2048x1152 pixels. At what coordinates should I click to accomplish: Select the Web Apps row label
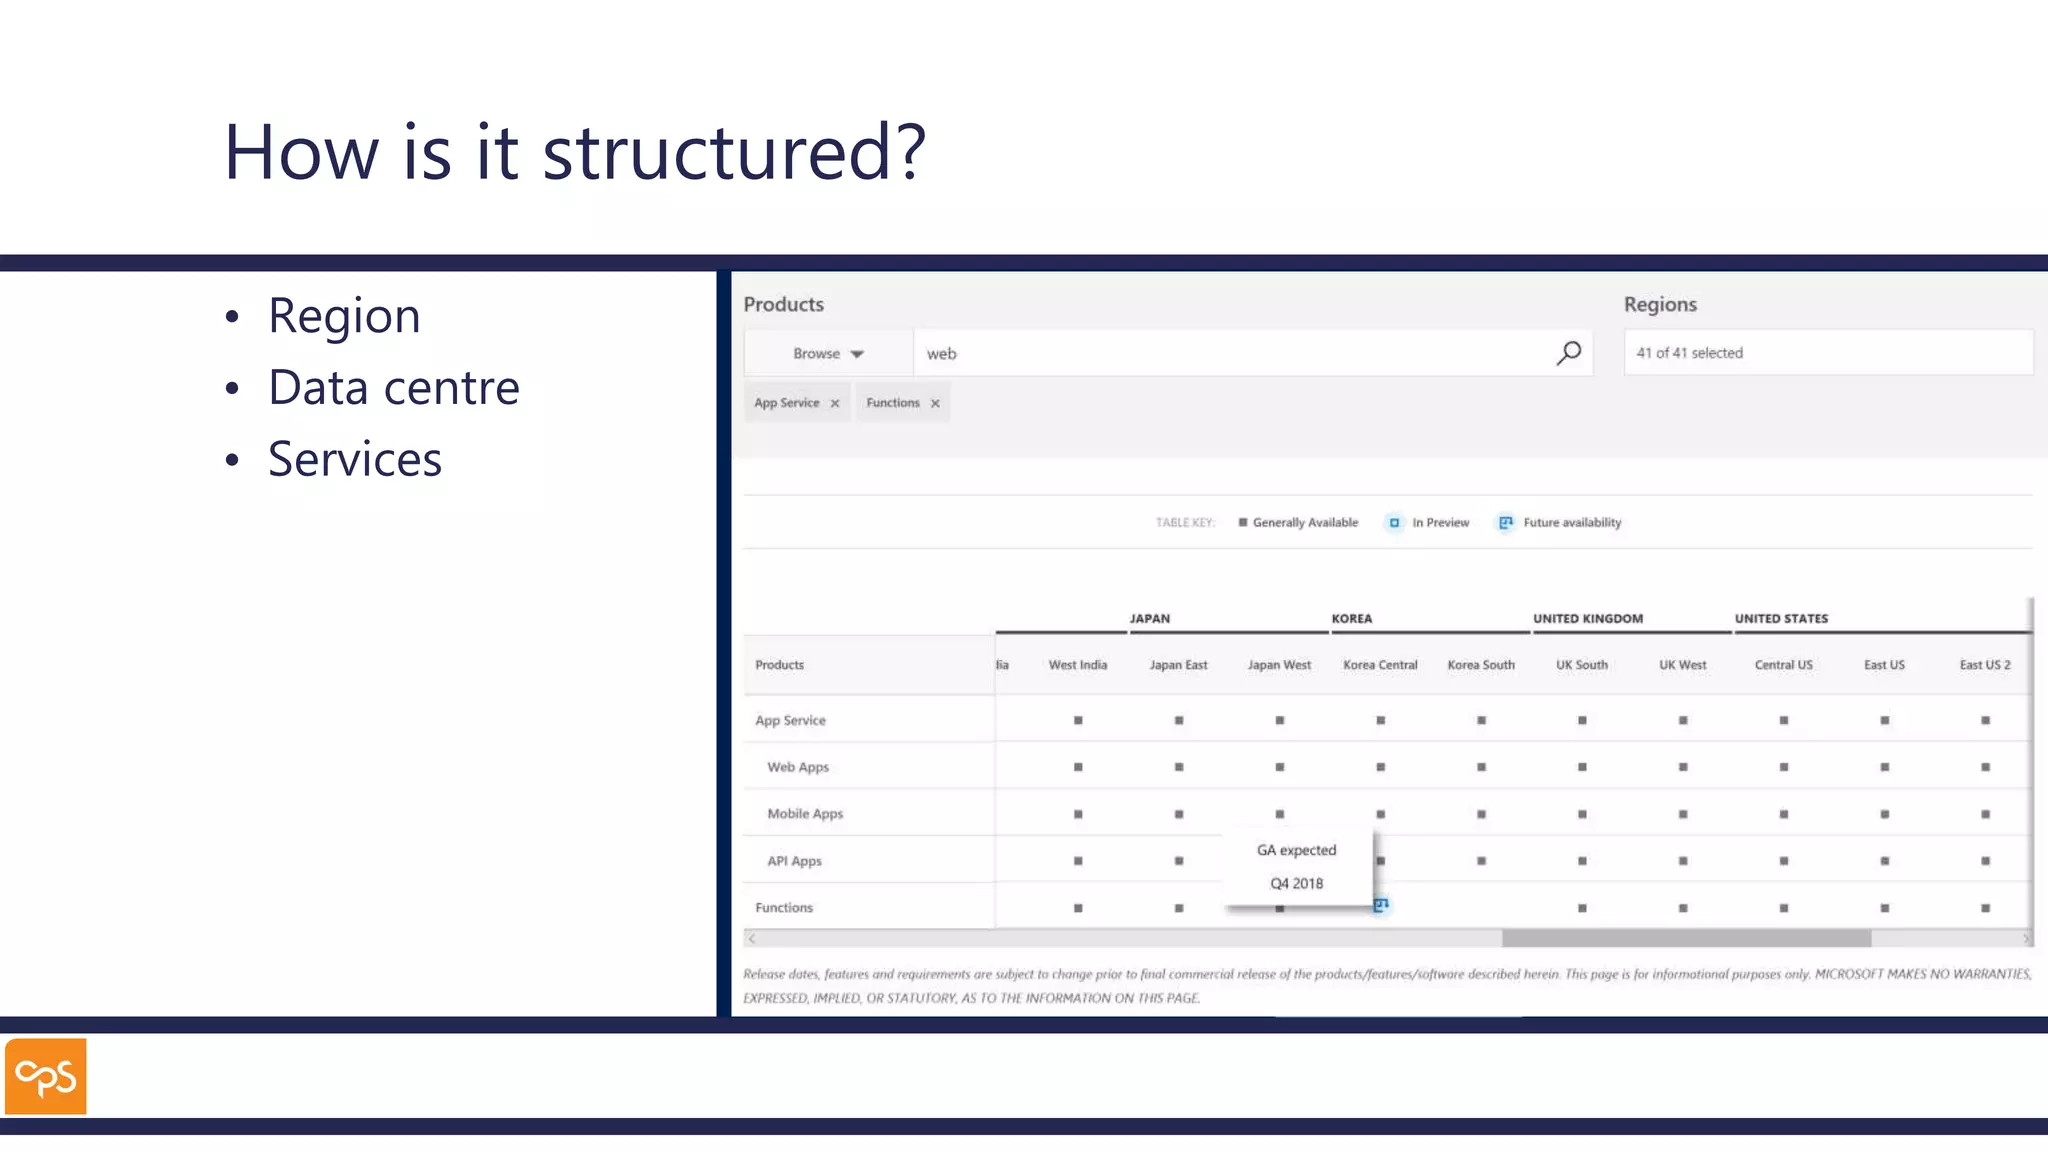tap(798, 767)
